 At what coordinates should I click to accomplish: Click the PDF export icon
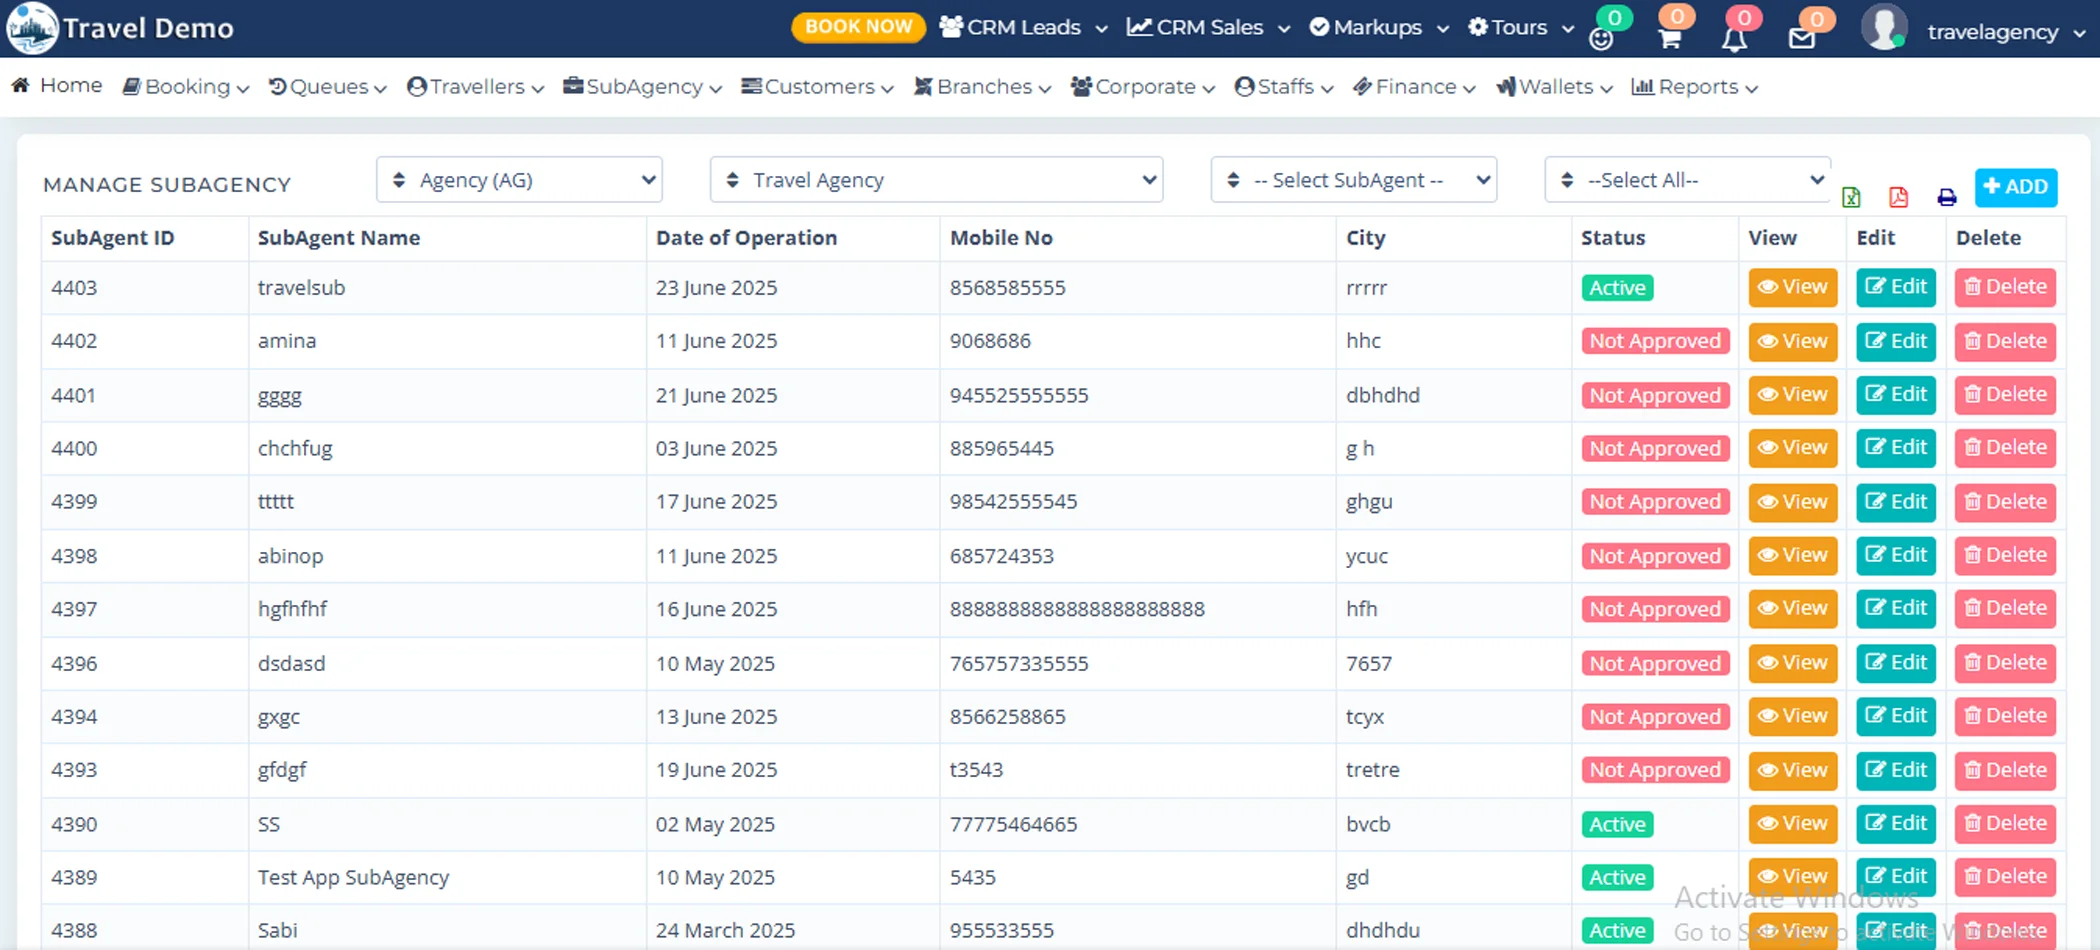1898,197
